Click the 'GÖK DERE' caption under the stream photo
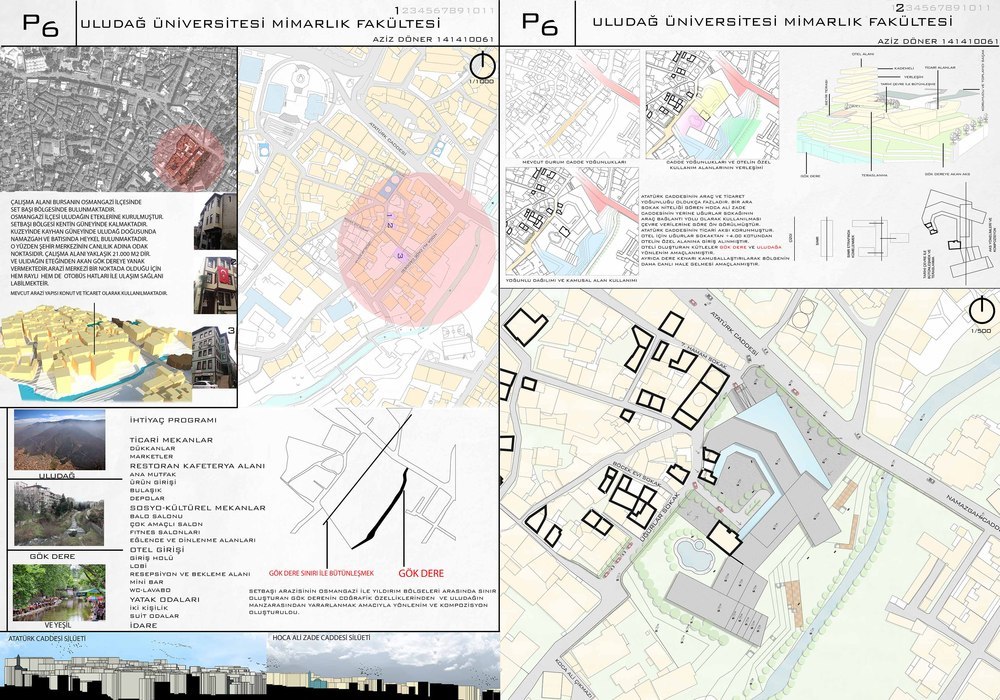The width and height of the screenshot is (1000, 700). [52, 557]
